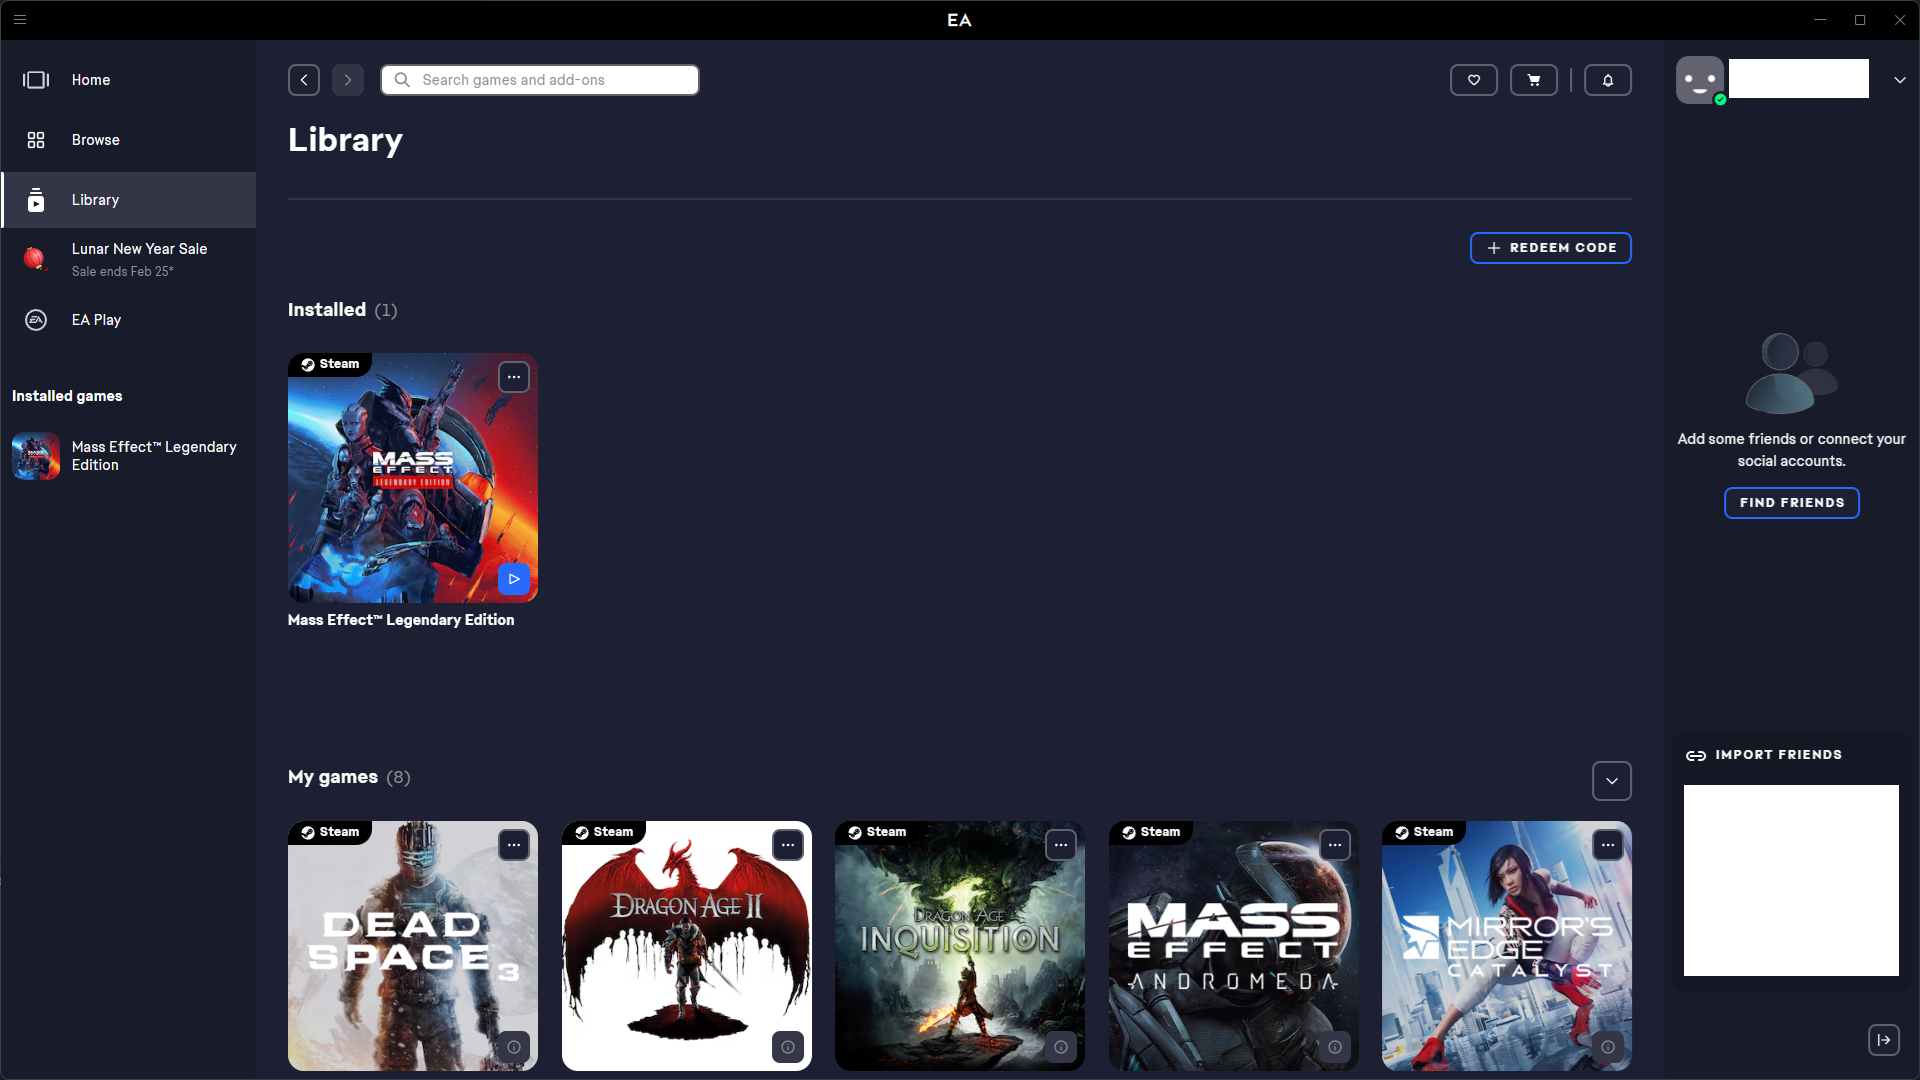Open options menu on Mirror's Edge Catalyst
1920x1080 pixels.
click(1607, 845)
